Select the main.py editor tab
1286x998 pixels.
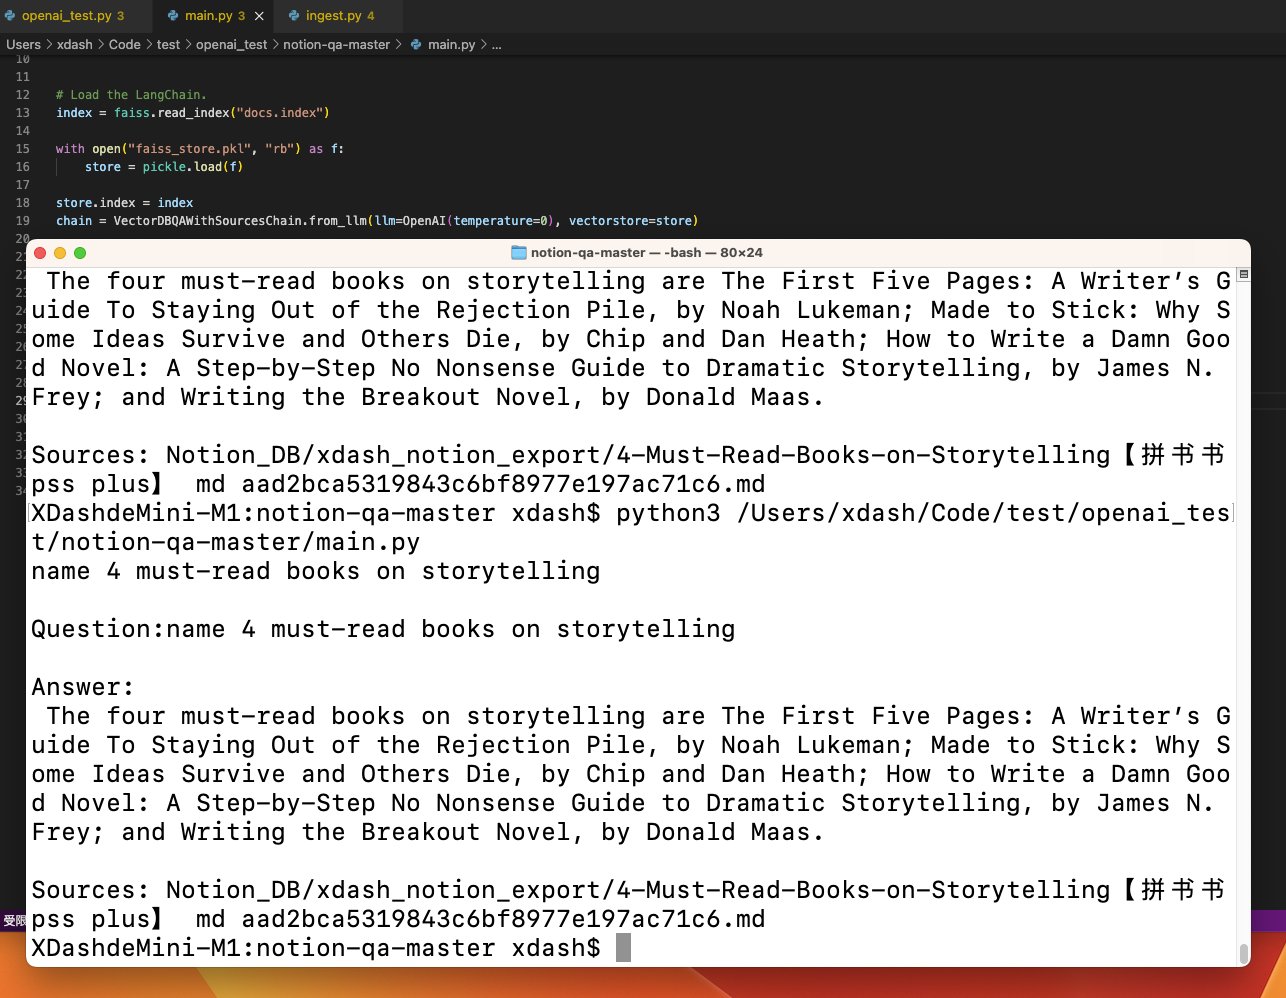point(214,16)
